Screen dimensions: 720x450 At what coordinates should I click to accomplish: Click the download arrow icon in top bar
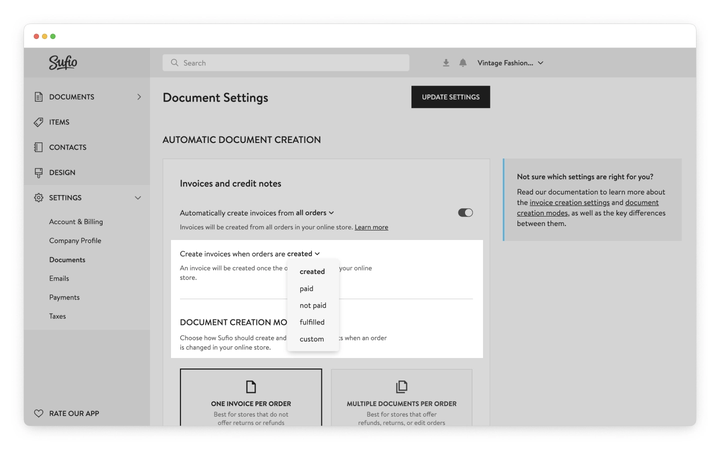[446, 63]
